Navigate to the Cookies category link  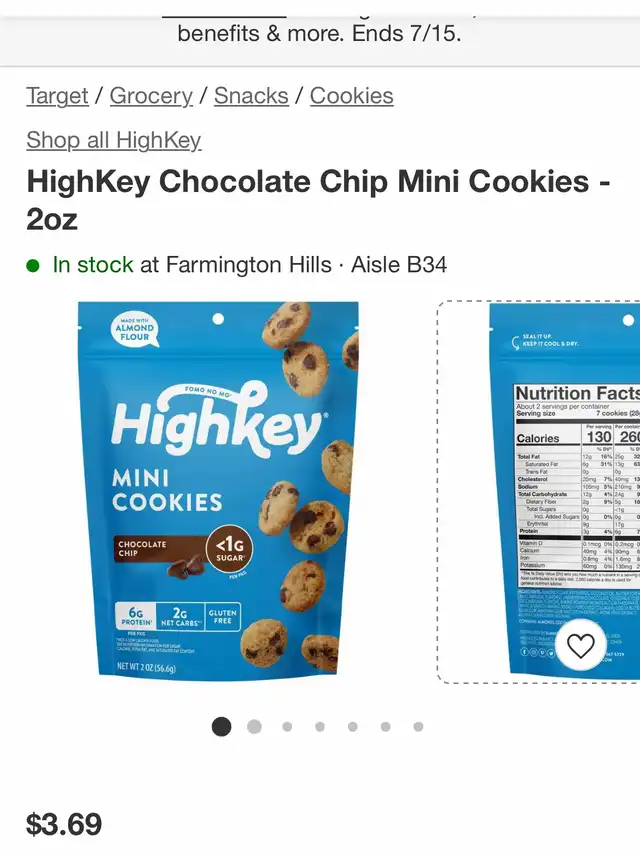pyautogui.click(x=352, y=96)
